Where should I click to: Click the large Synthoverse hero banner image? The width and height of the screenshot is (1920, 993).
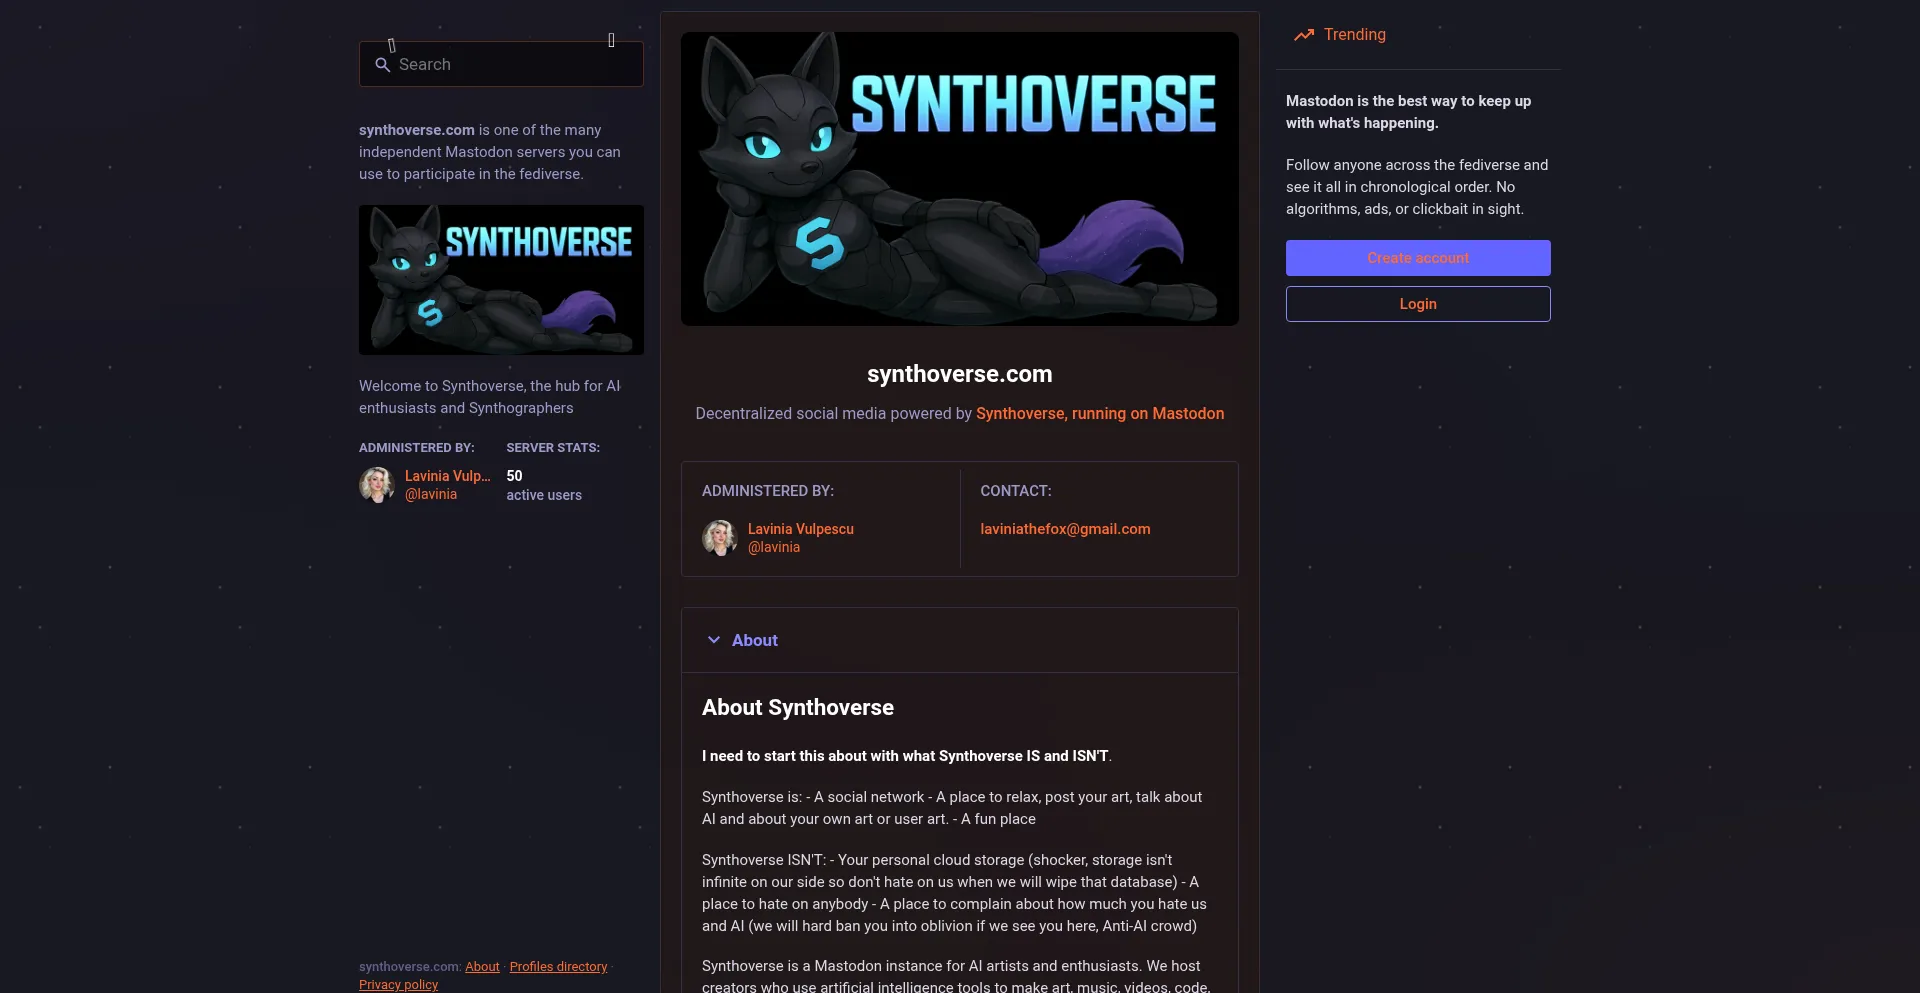click(959, 179)
